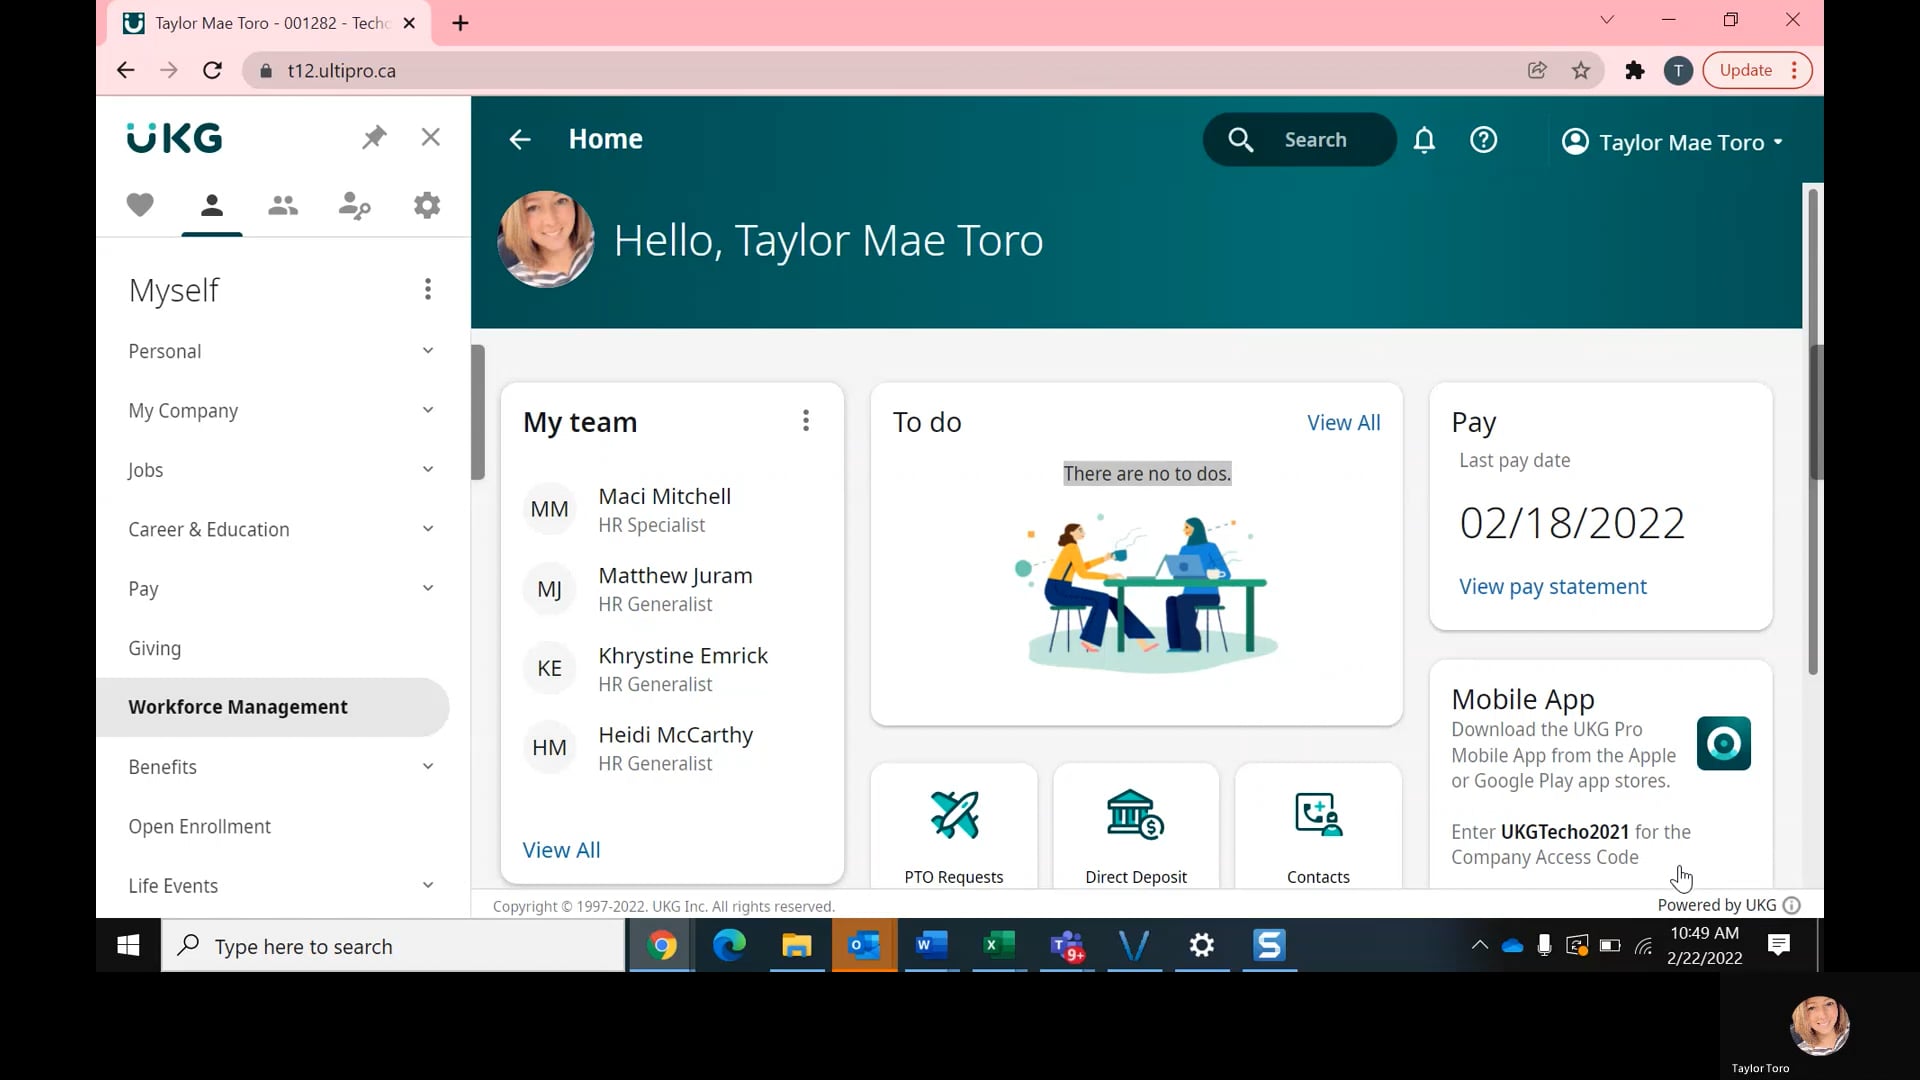Screen dimensions: 1920x1080
Task: Click View pay statement link
Action: coord(1552,587)
